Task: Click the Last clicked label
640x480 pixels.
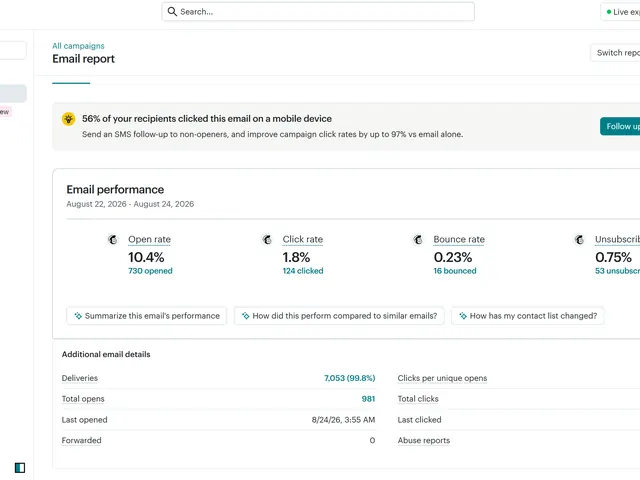Action: 420,420
